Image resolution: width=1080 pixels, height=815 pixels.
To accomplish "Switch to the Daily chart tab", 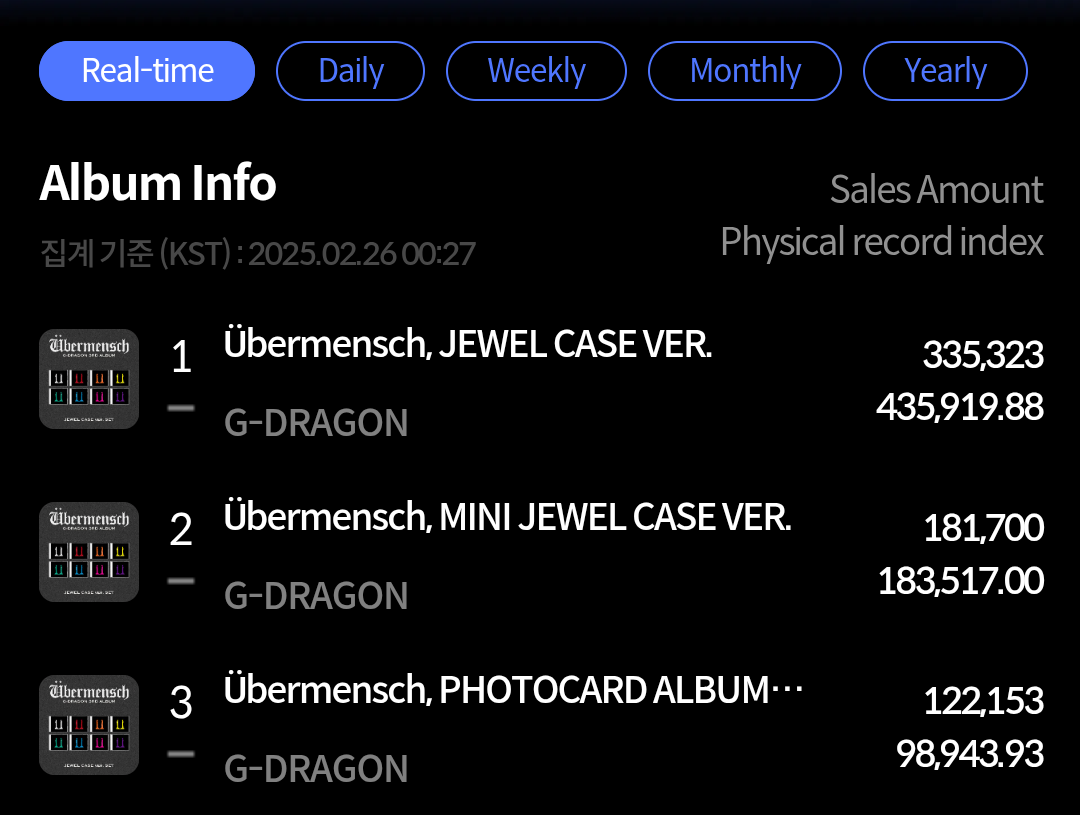I will [350, 71].
